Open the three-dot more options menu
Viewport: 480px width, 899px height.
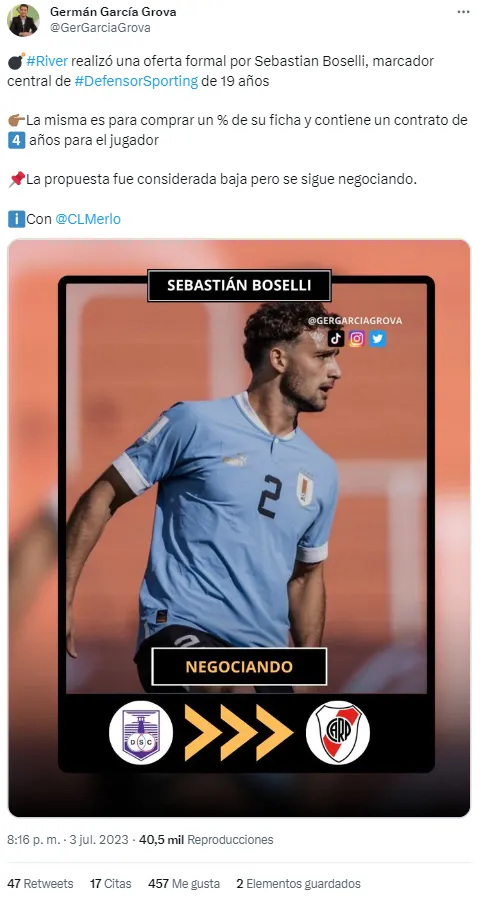463,12
